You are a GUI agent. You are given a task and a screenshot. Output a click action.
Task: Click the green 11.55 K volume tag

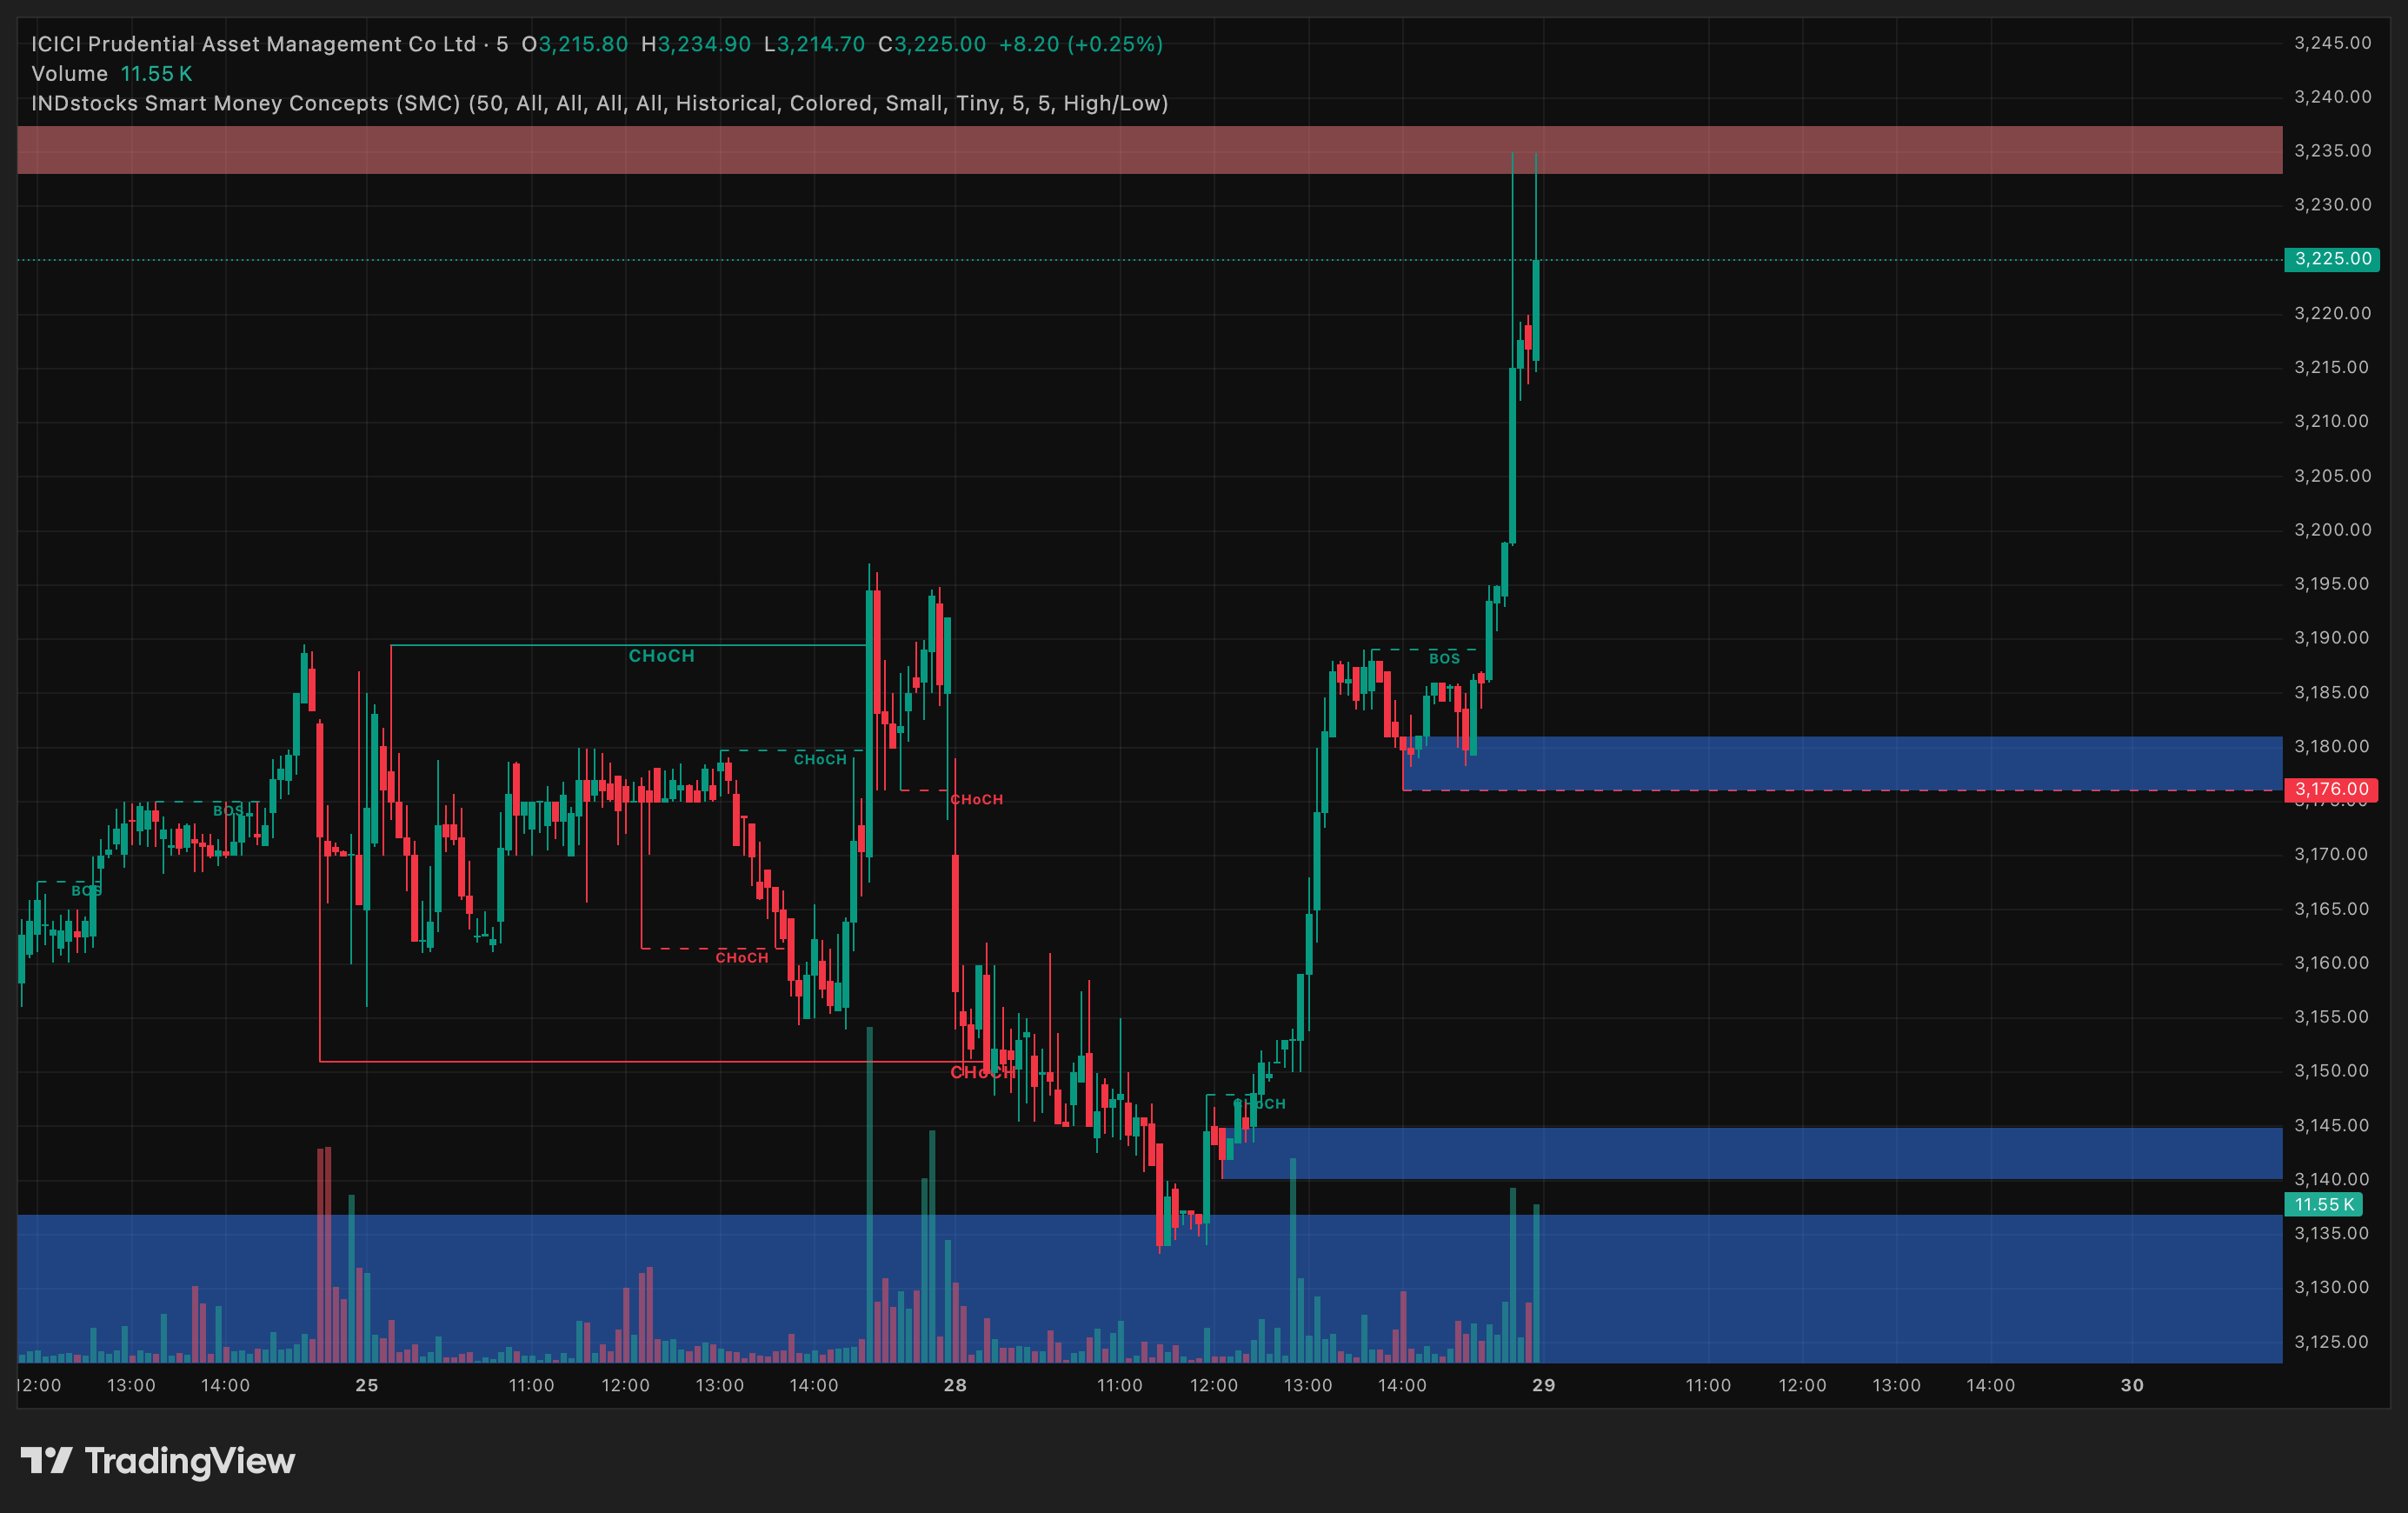click(x=2324, y=1204)
